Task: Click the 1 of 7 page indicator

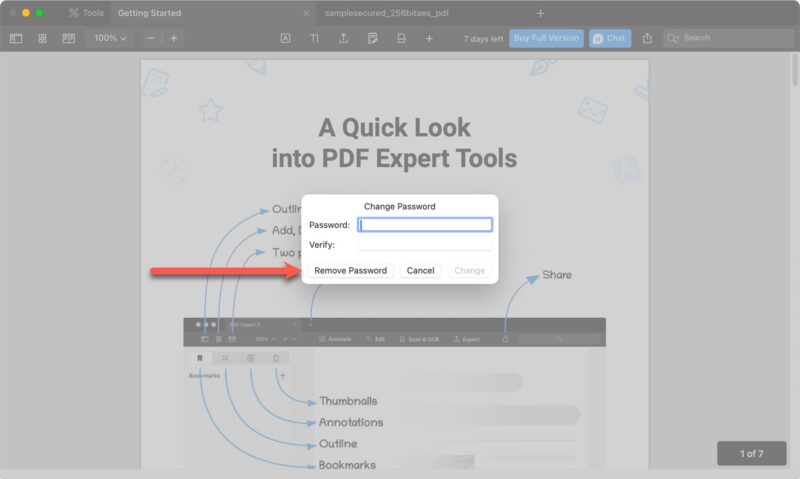Action: 752,453
